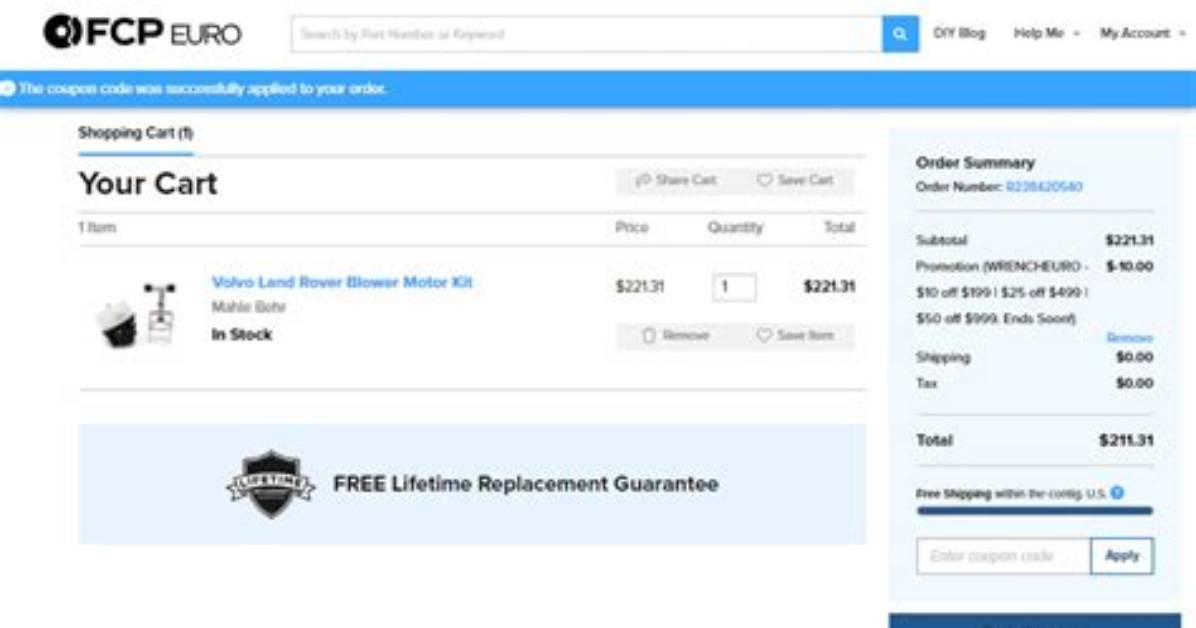
Task: Click Save Item for the blower motor
Action: click(x=794, y=336)
